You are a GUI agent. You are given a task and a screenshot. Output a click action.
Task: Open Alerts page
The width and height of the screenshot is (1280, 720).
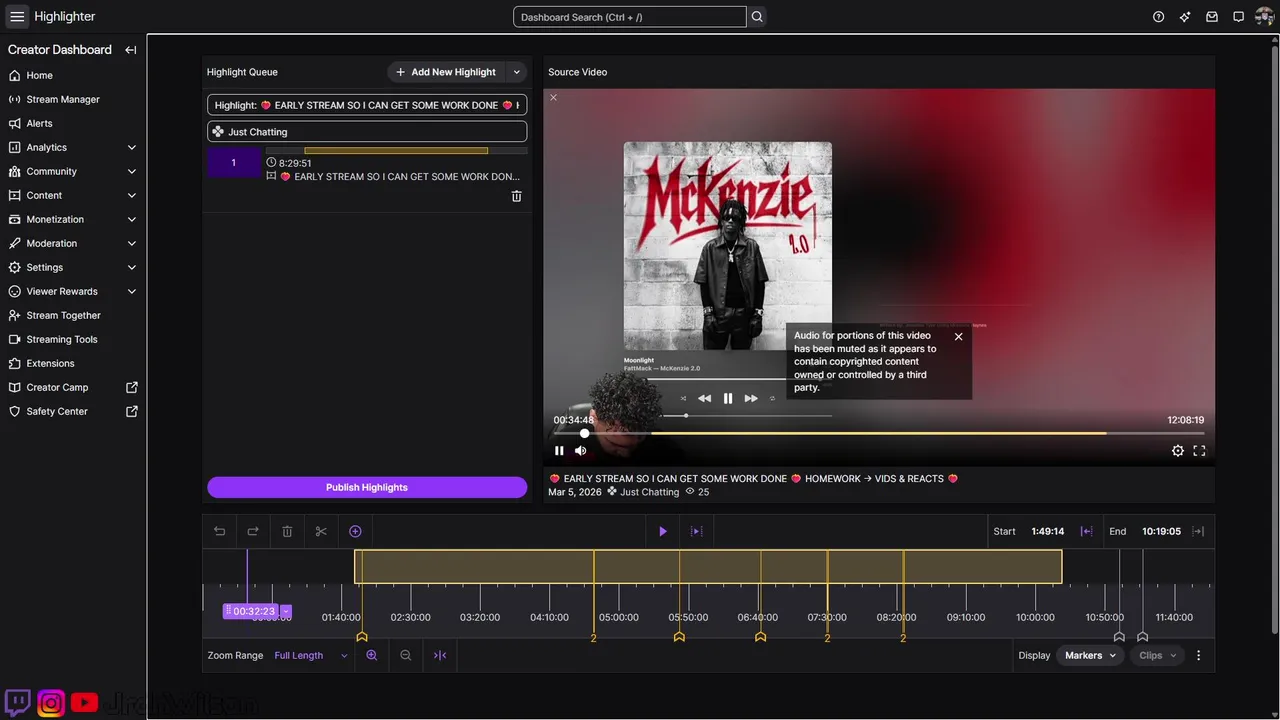pos(73,123)
